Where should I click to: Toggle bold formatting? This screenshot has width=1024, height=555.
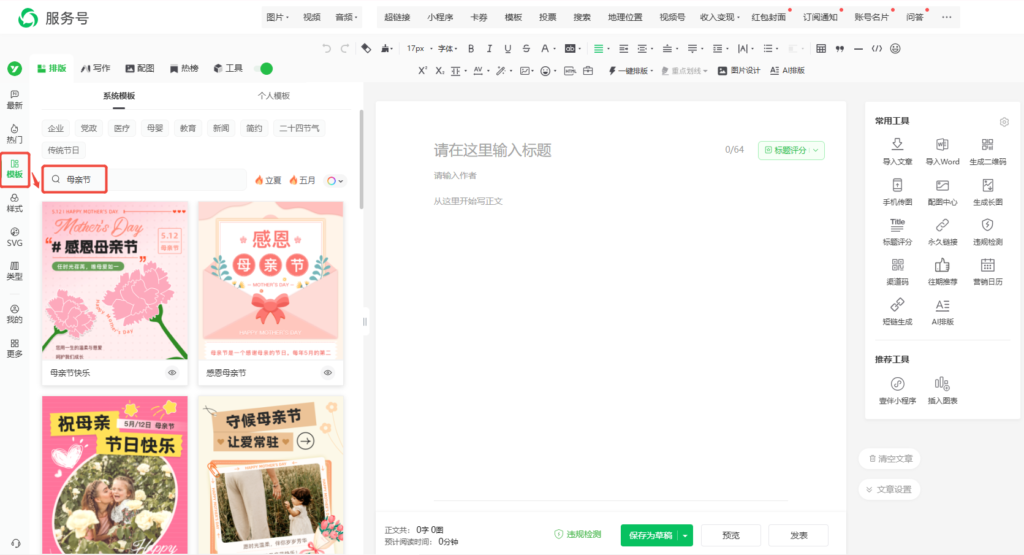(x=471, y=48)
